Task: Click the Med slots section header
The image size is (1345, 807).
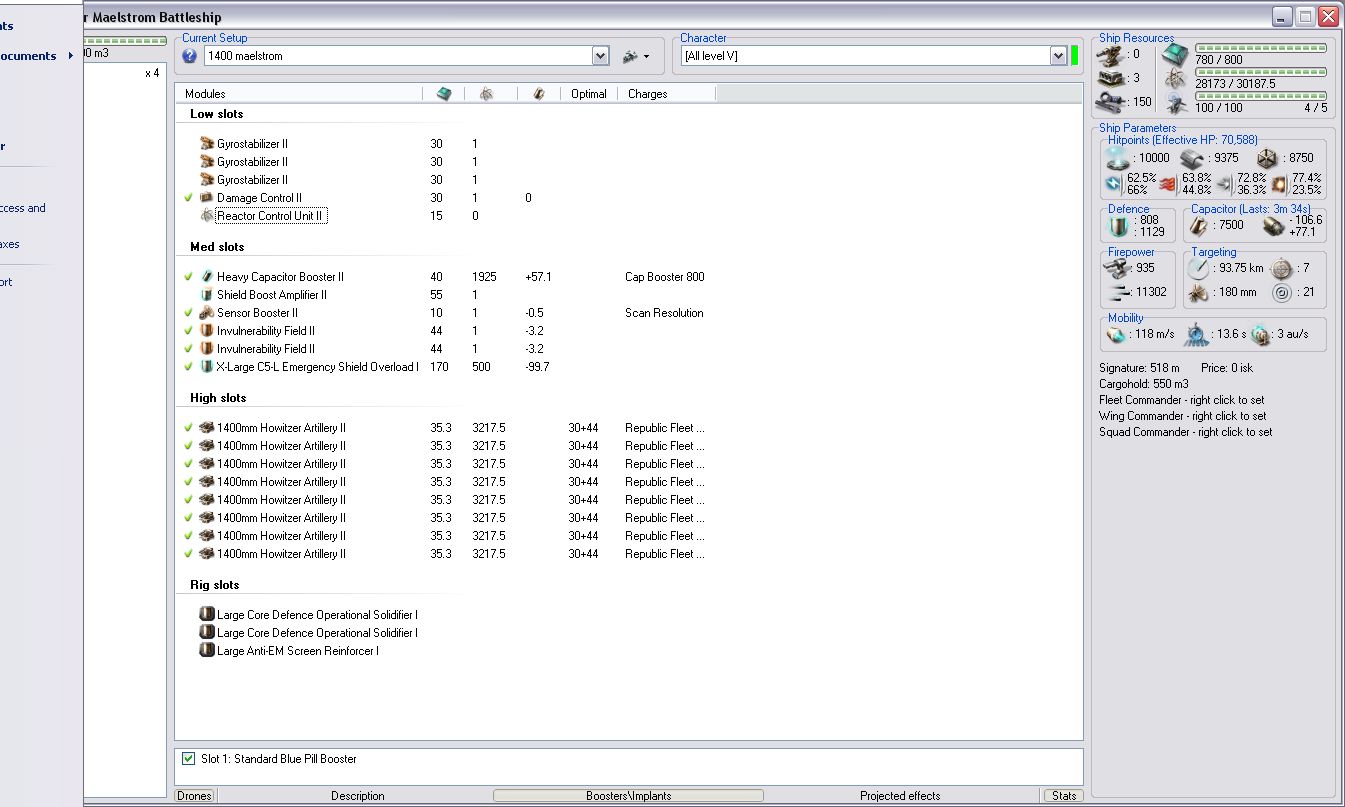Action: tap(217, 247)
